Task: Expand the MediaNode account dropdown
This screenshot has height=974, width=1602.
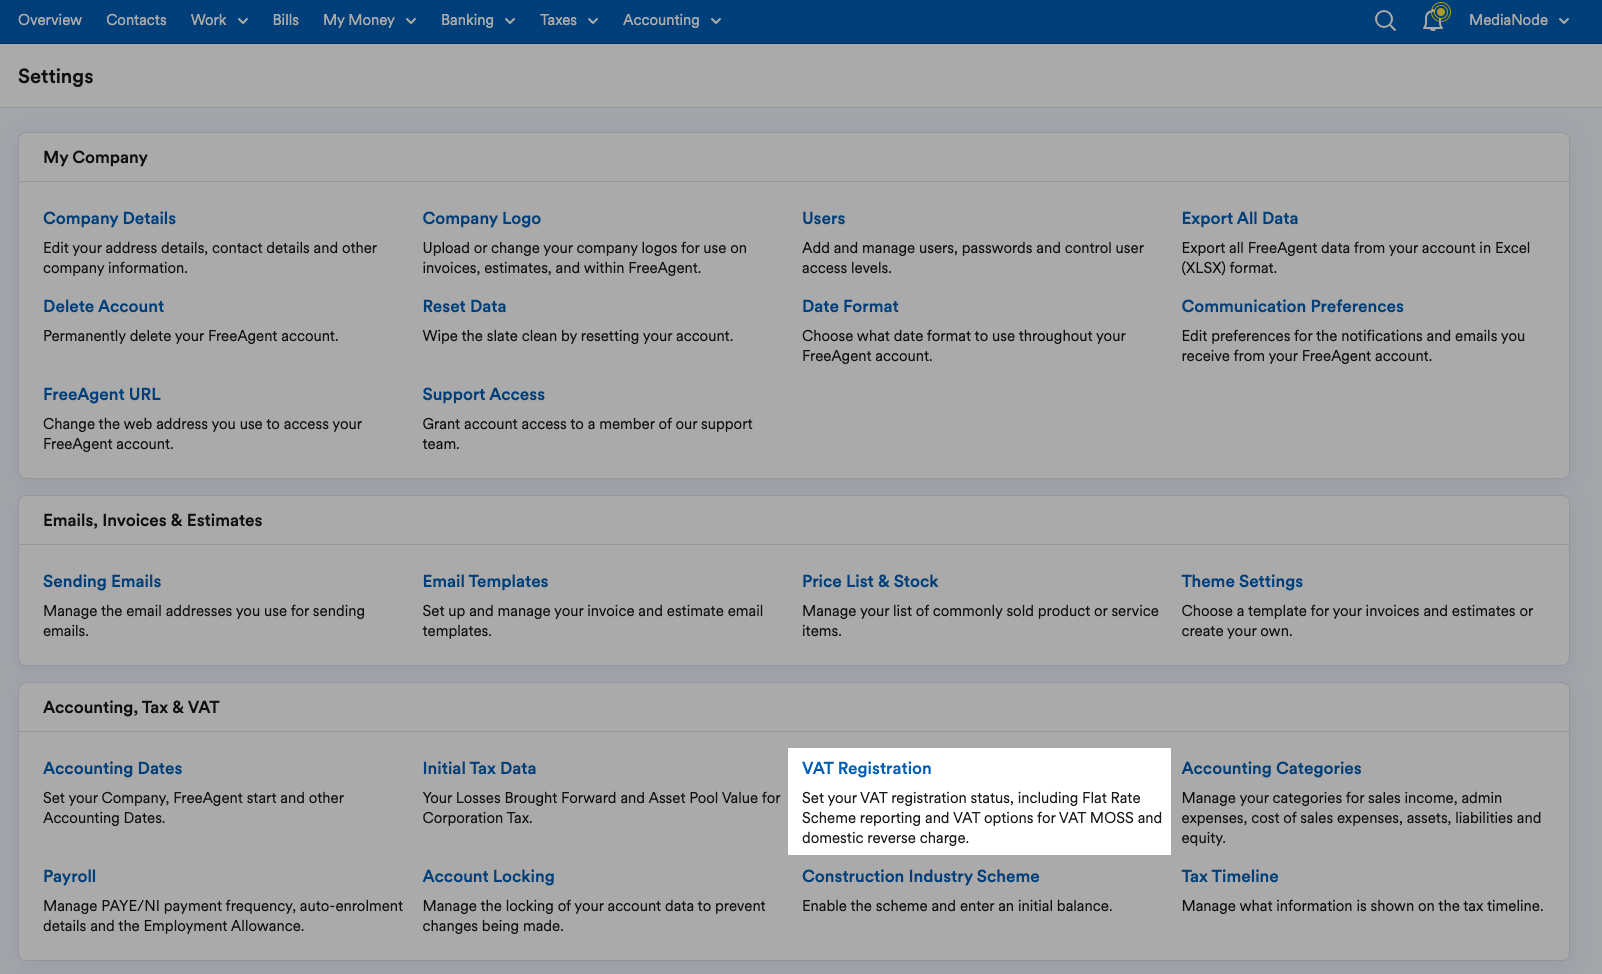Action: tap(1518, 20)
